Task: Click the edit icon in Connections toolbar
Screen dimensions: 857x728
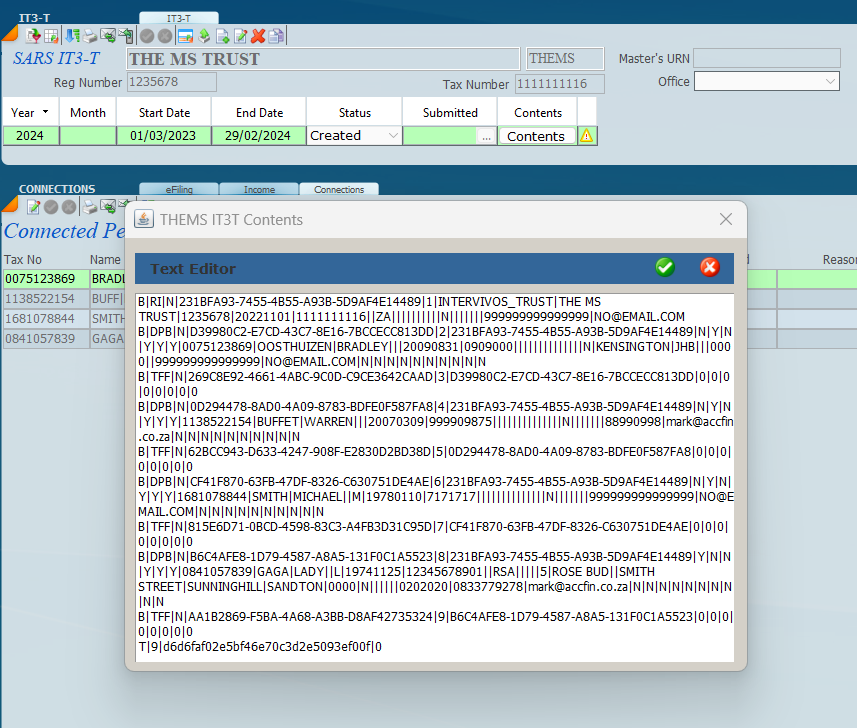Action: 33,207
